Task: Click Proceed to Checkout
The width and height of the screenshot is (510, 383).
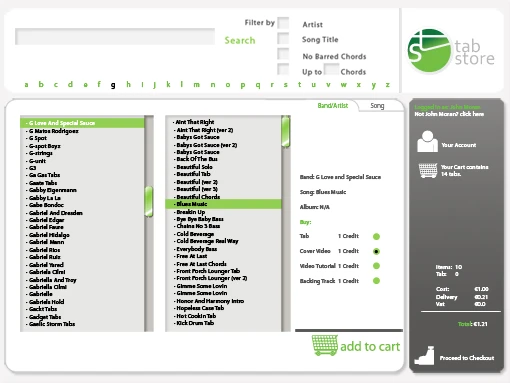Action: 467,358
